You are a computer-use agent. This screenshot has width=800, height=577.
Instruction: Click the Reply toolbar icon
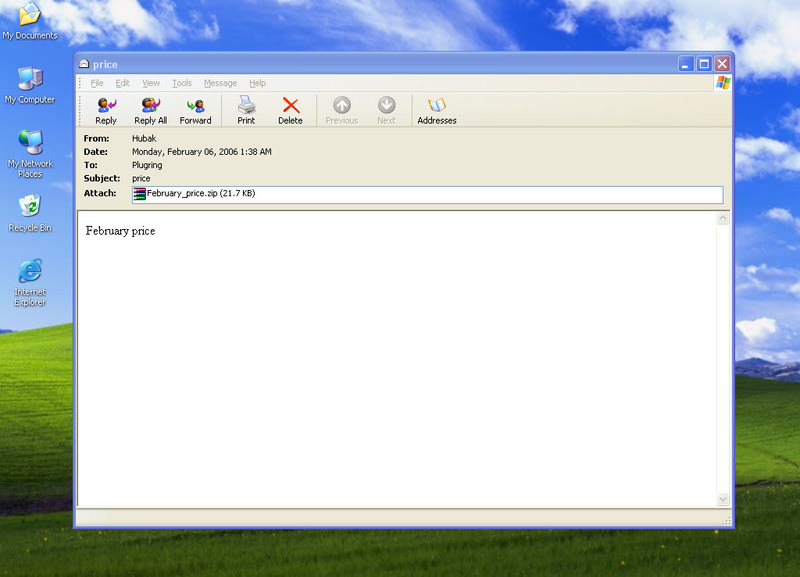click(x=106, y=109)
